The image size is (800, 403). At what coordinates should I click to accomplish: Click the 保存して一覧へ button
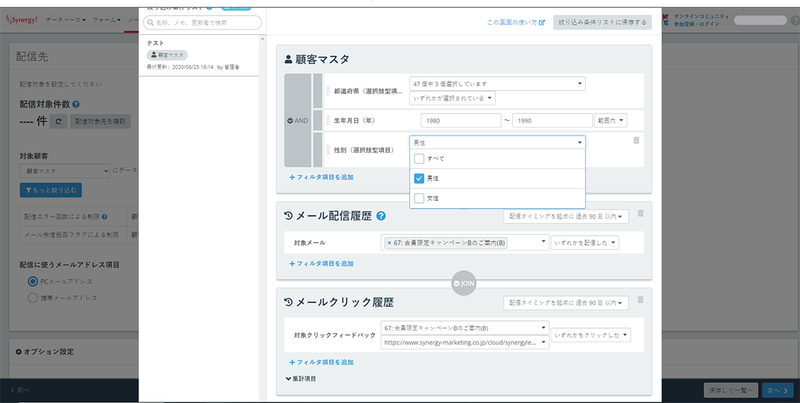click(731, 390)
